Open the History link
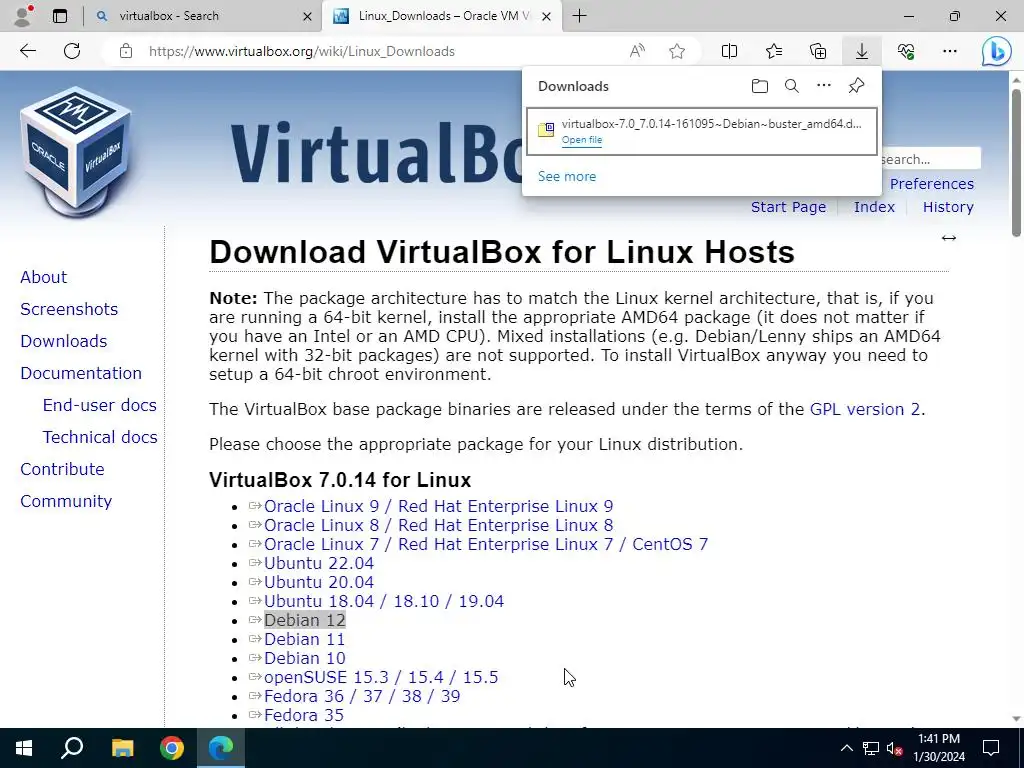 point(948,207)
